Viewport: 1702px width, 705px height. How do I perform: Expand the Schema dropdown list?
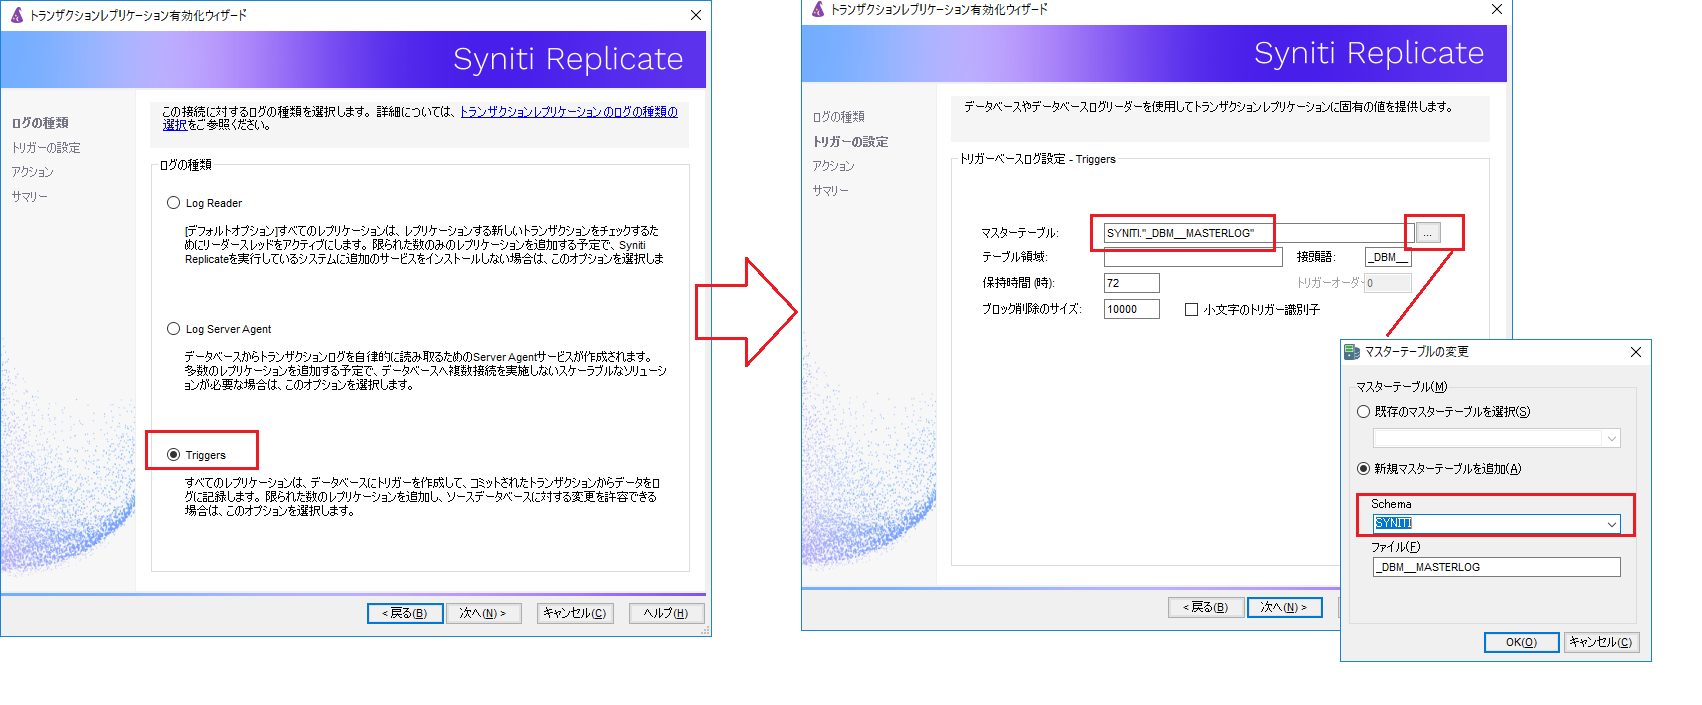[1612, 524]
